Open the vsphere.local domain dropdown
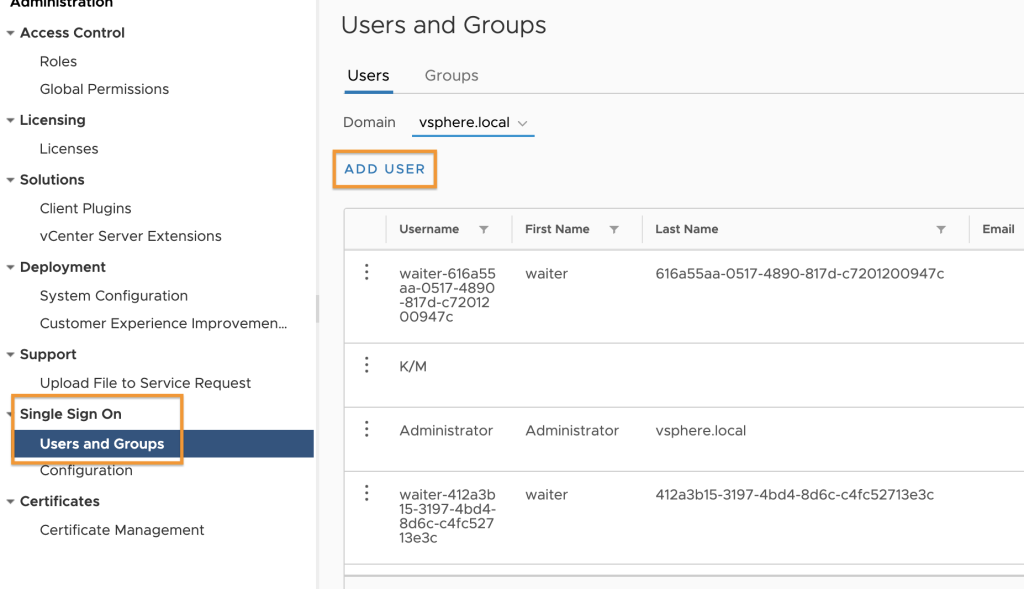Image resolution: width=1024 pixels, height=589 pixels. click(473, 123)
